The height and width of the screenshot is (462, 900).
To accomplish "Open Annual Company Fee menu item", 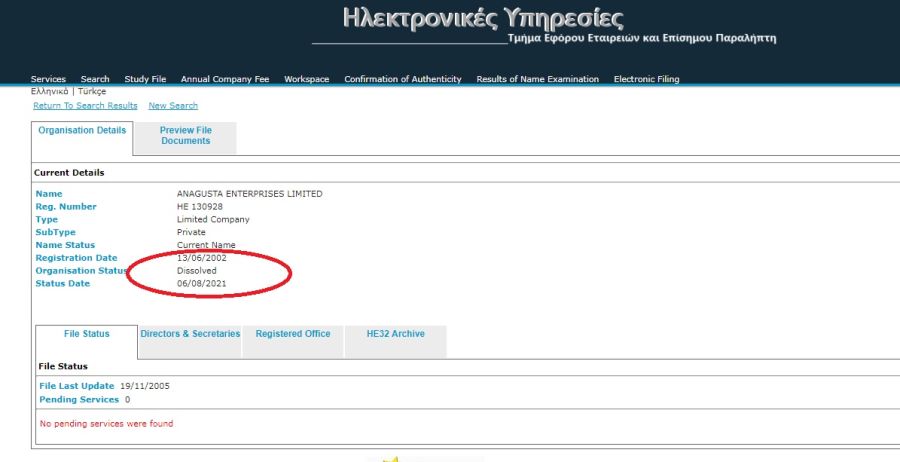I will [x=225, y=79].
